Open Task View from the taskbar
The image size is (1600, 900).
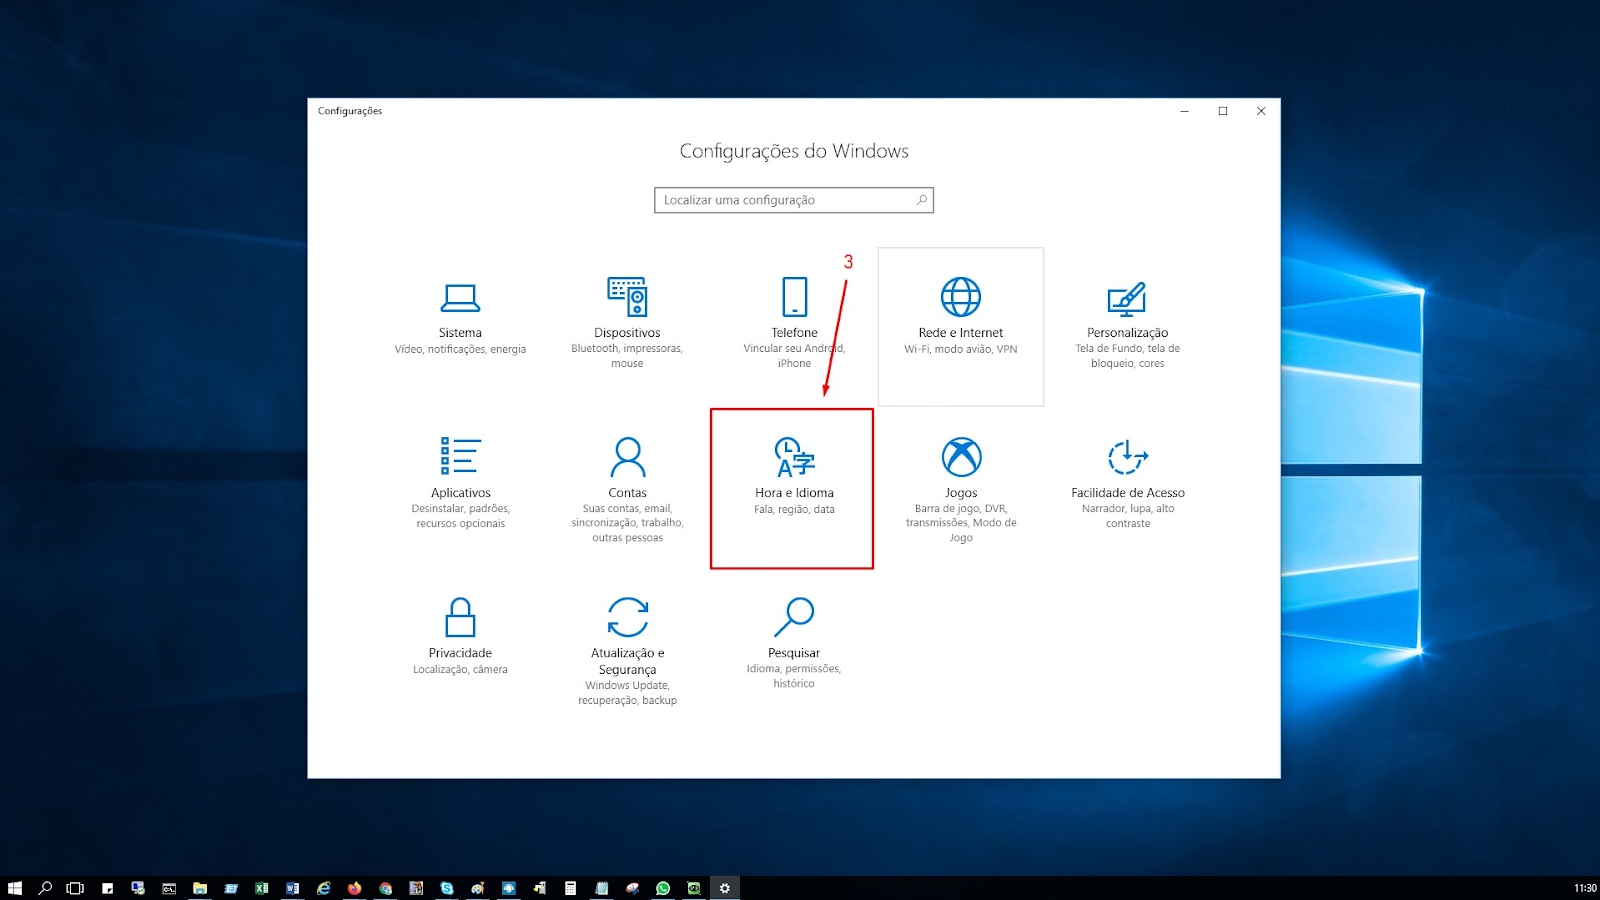[75, 888]
